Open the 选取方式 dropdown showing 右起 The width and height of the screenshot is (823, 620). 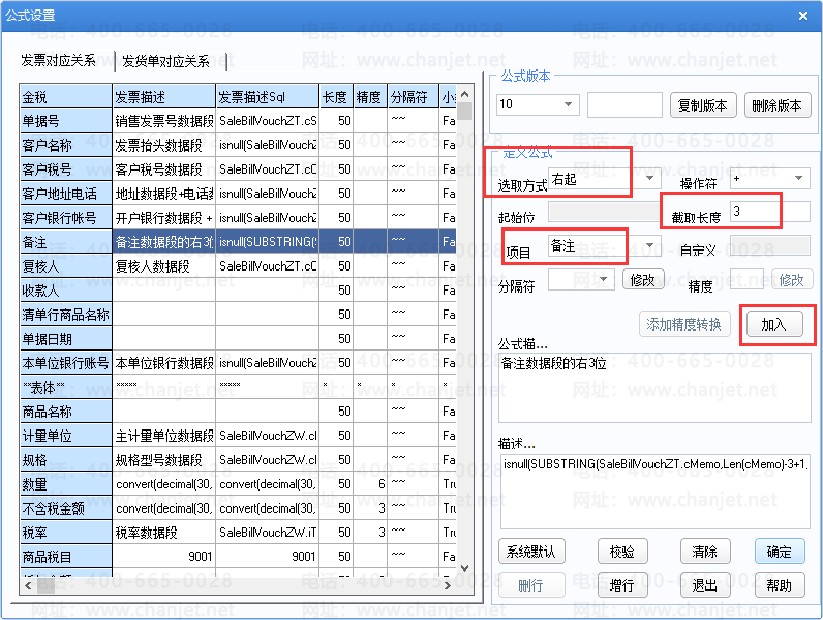[604, 179]
